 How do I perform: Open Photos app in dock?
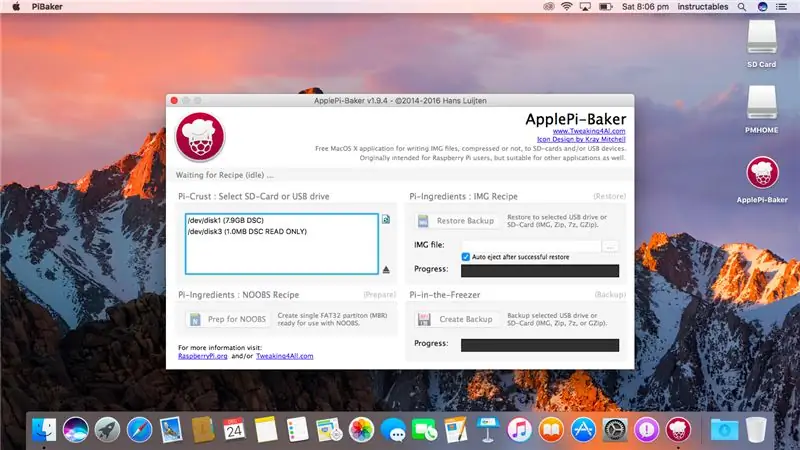(x=361, y=430)
